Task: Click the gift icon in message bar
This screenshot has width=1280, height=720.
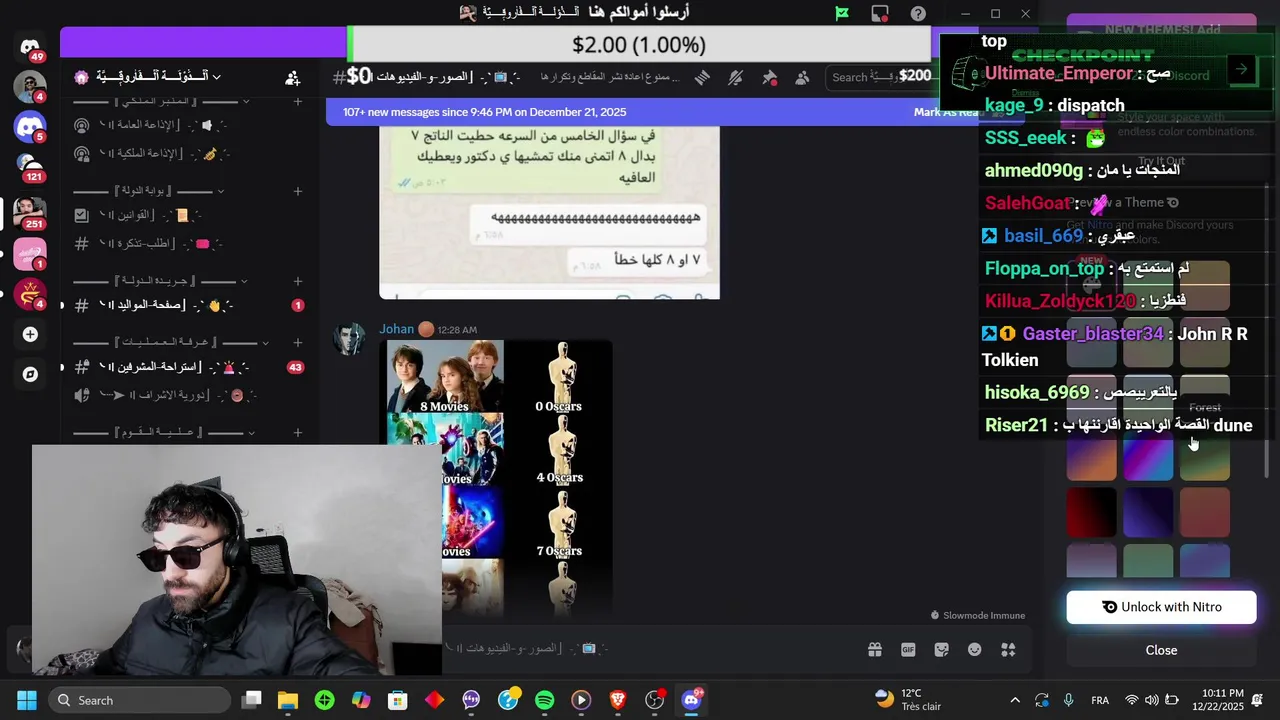Action: click(x=875, y=650)
